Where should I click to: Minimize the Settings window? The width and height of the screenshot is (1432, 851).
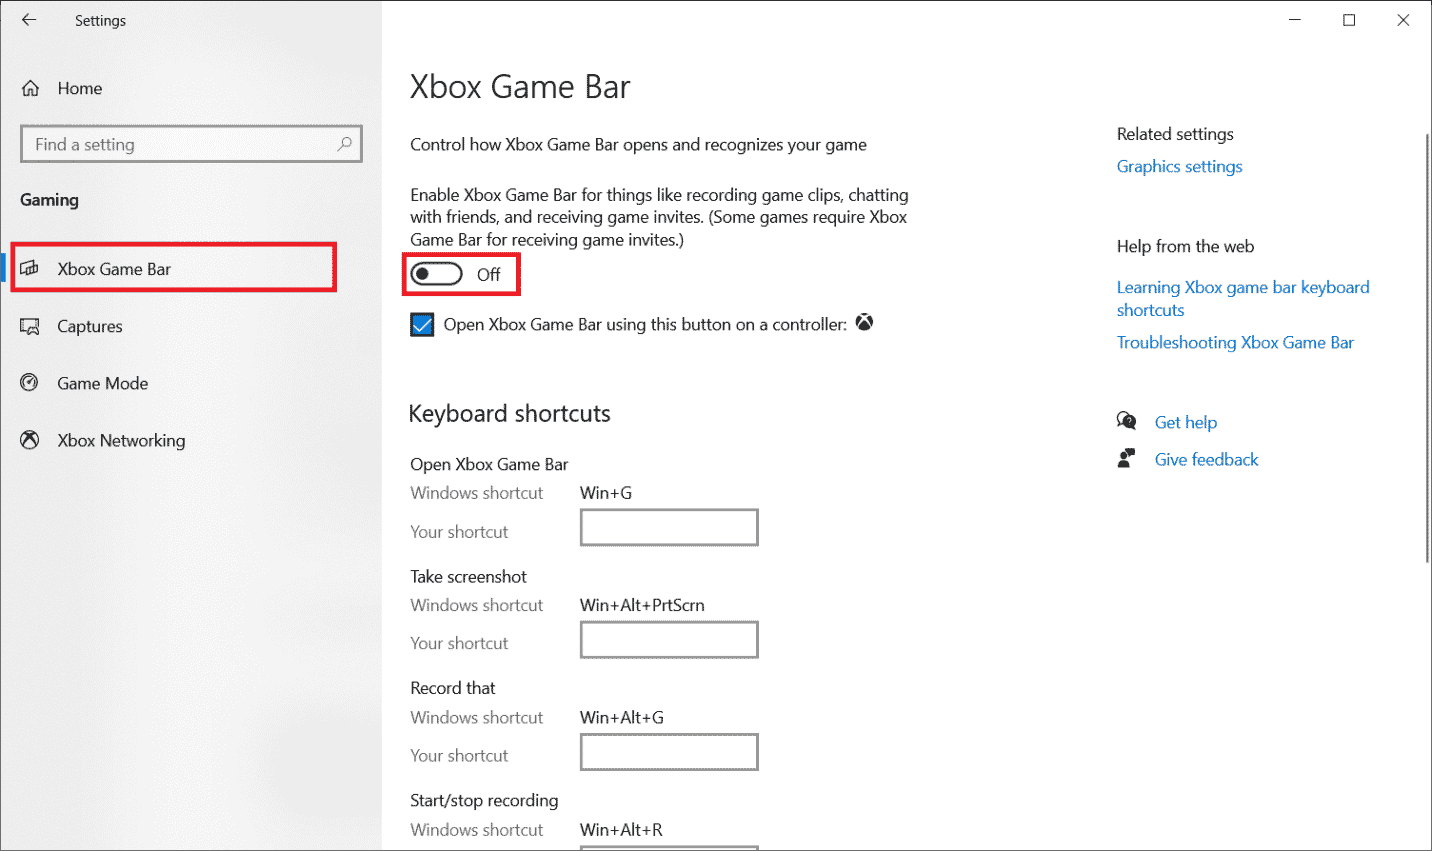[1295, 20]
